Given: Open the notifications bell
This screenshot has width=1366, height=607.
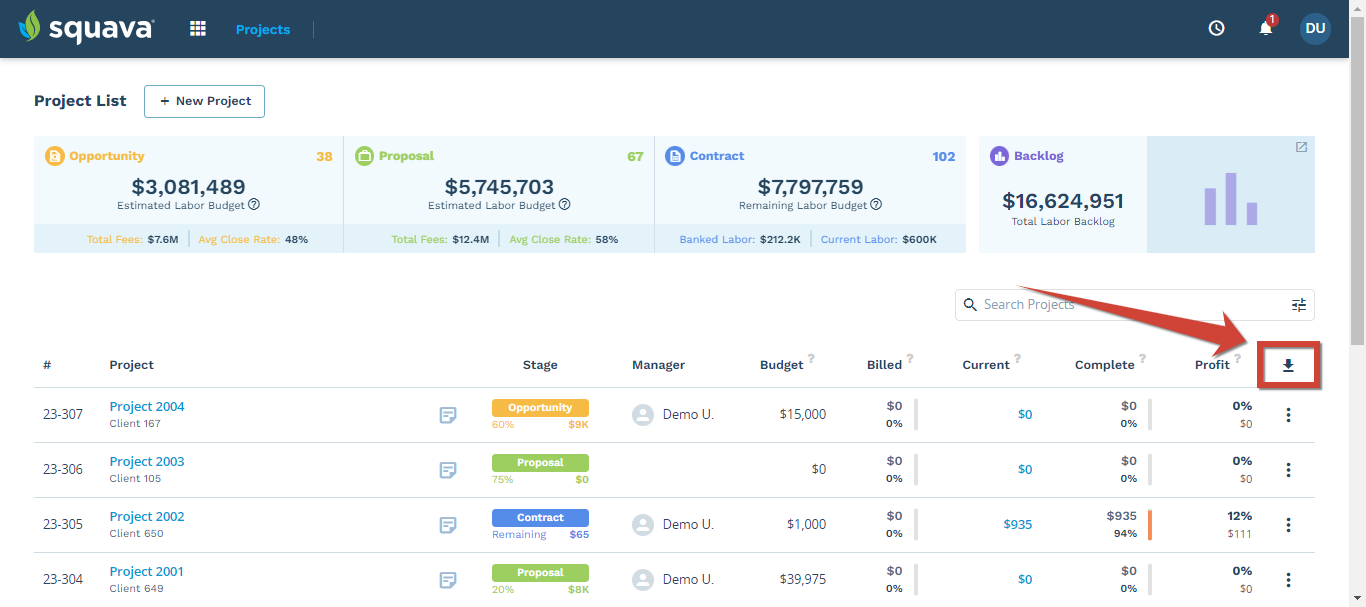Looking at the screenshot, I should (x=1264, y=28).
